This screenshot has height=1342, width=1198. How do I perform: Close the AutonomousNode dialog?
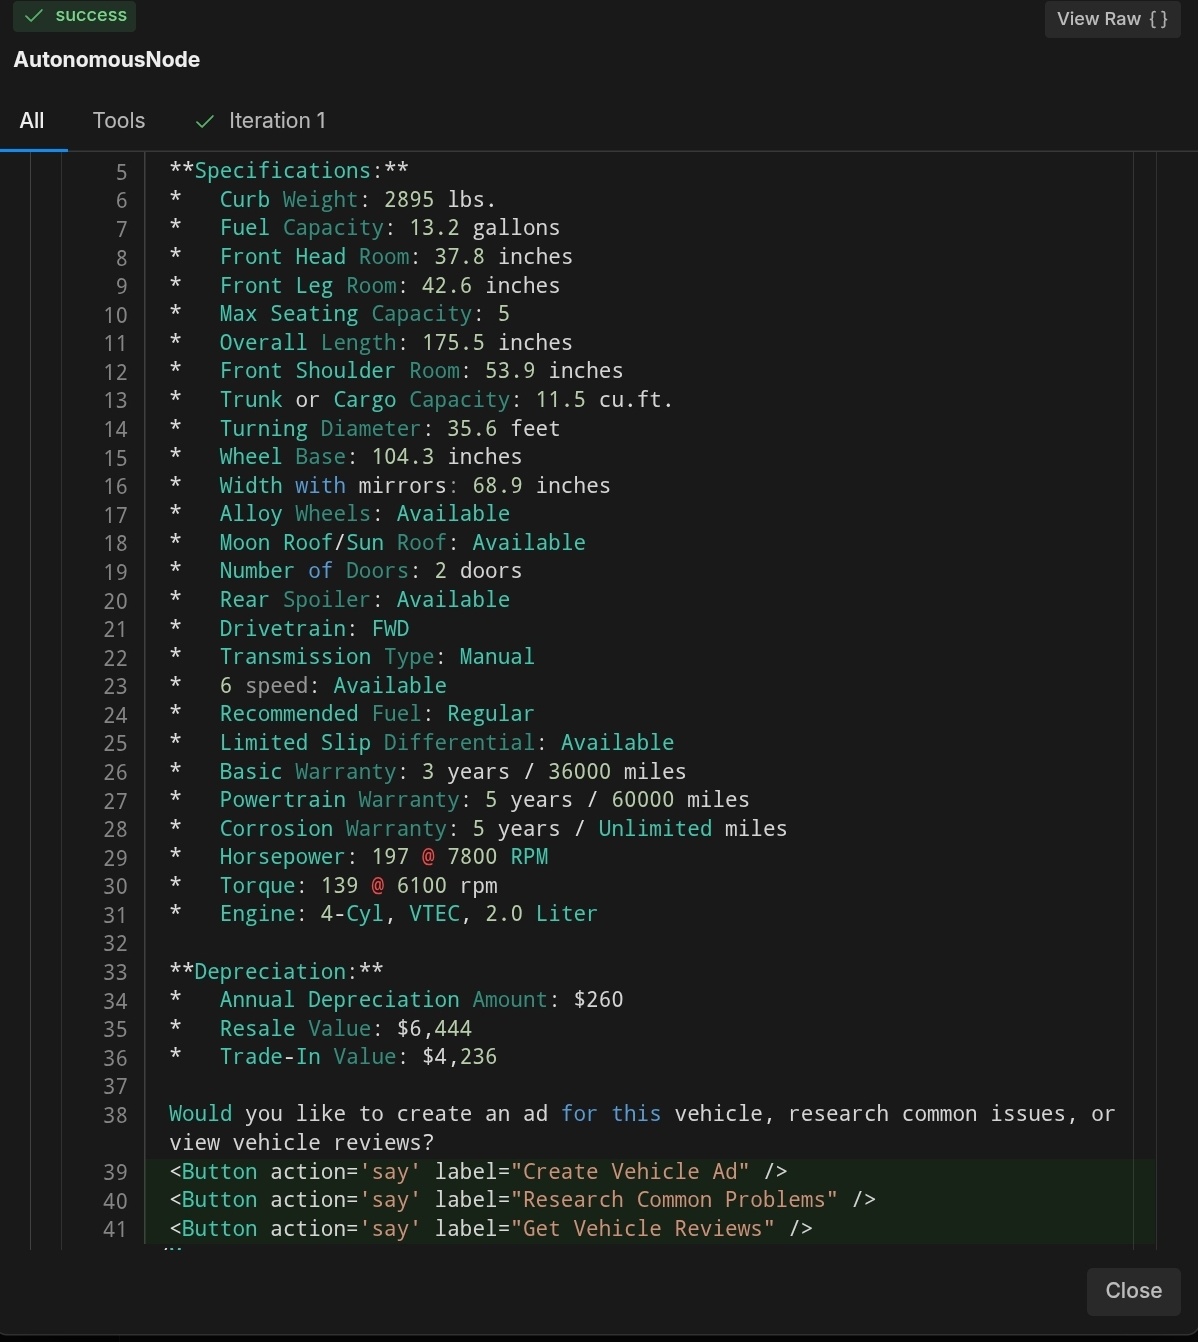coord(1133,1291)
